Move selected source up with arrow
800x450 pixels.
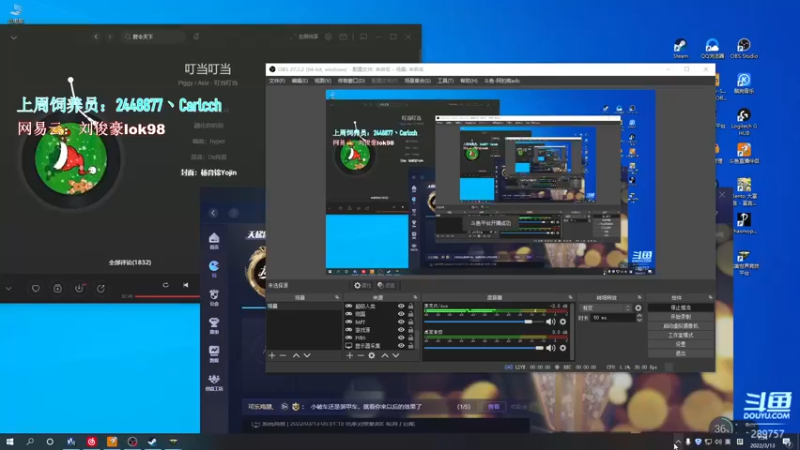click(385, 355)
